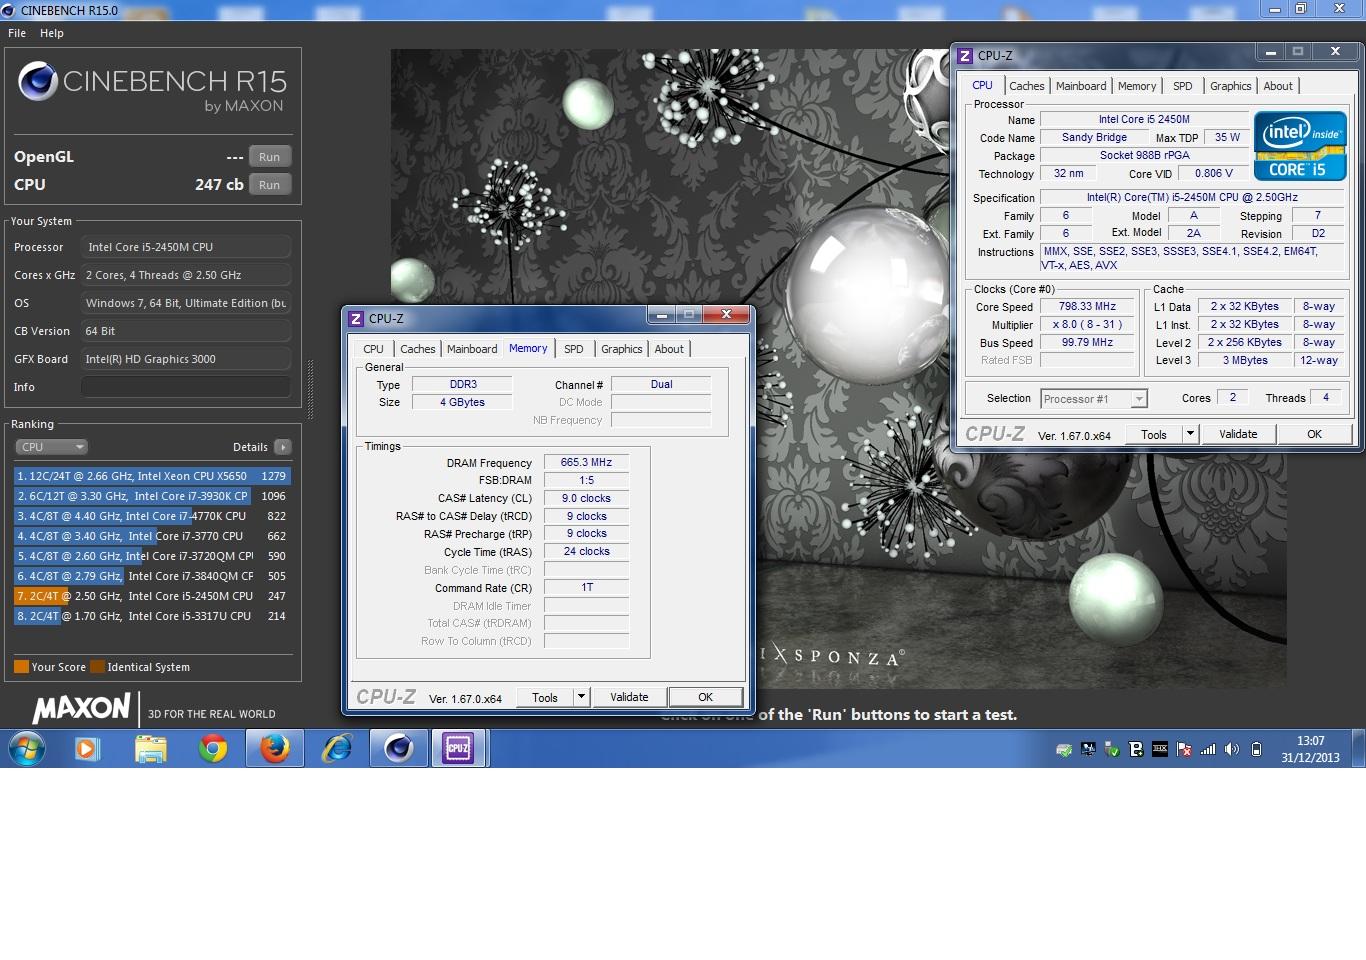1366x960 pixels.
Task: Click the Z logo icon in CPU-Z Memory window title
Action: pos(356,319)
